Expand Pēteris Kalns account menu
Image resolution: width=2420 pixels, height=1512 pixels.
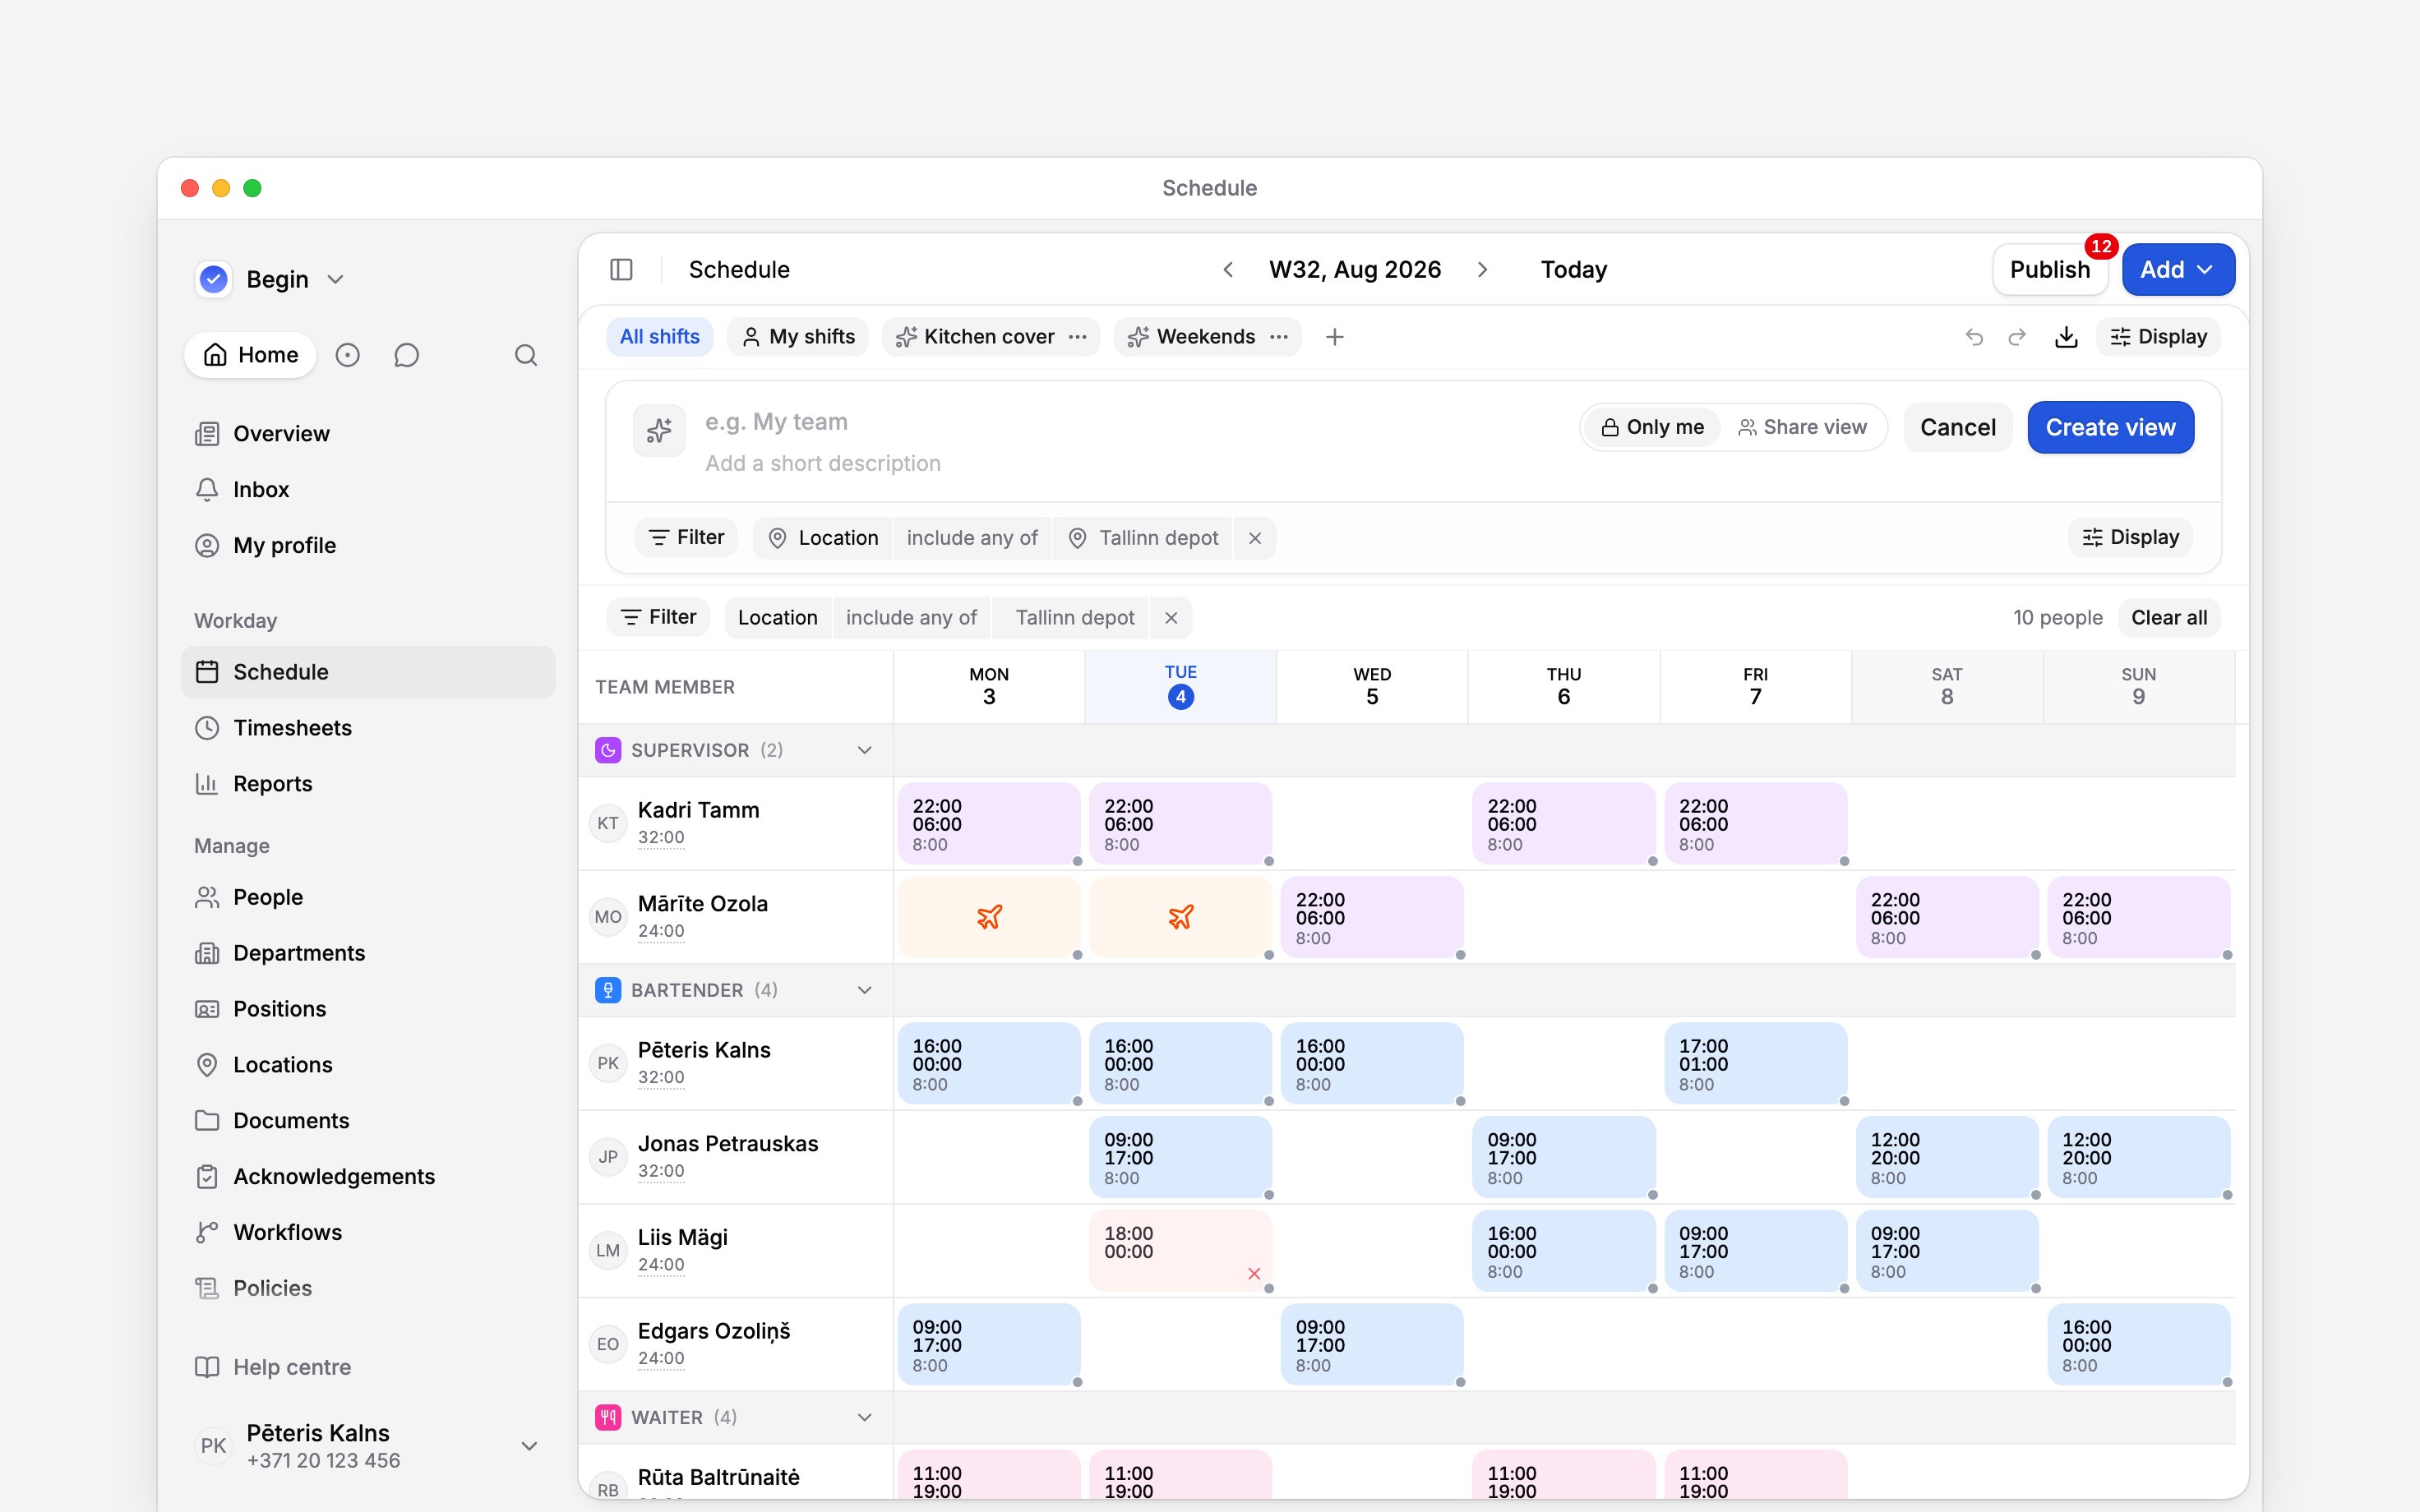coord(529,1446)
